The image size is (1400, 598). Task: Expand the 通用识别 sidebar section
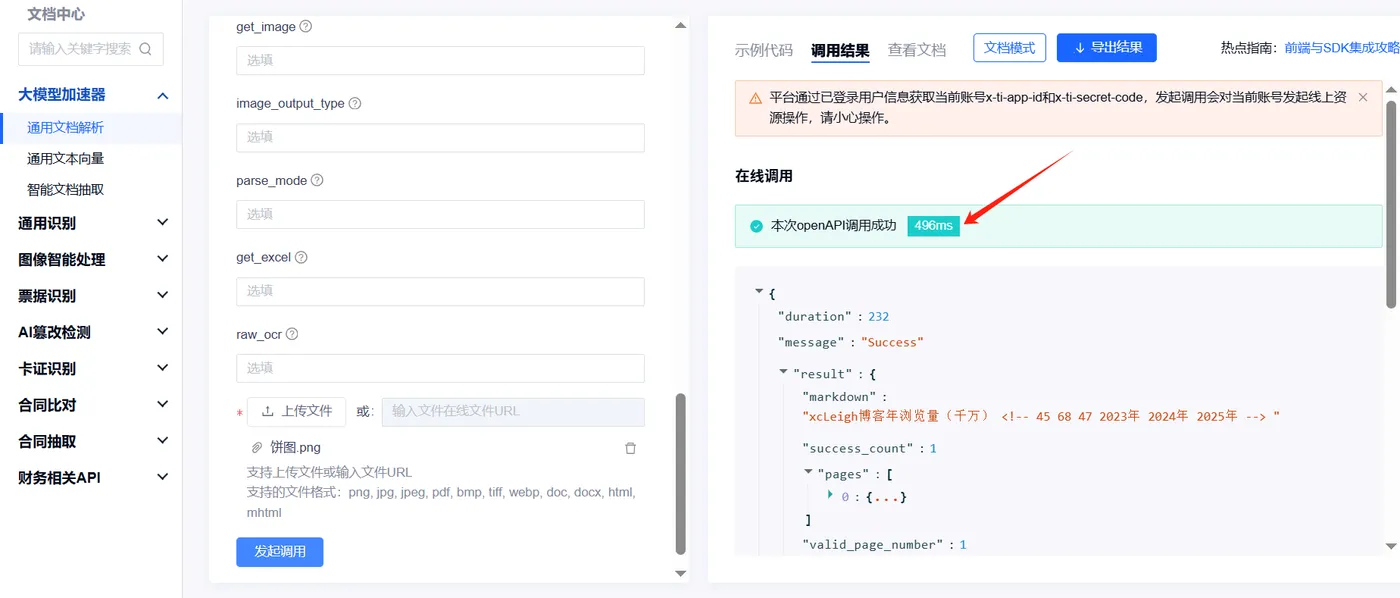[x=163, y=223]
